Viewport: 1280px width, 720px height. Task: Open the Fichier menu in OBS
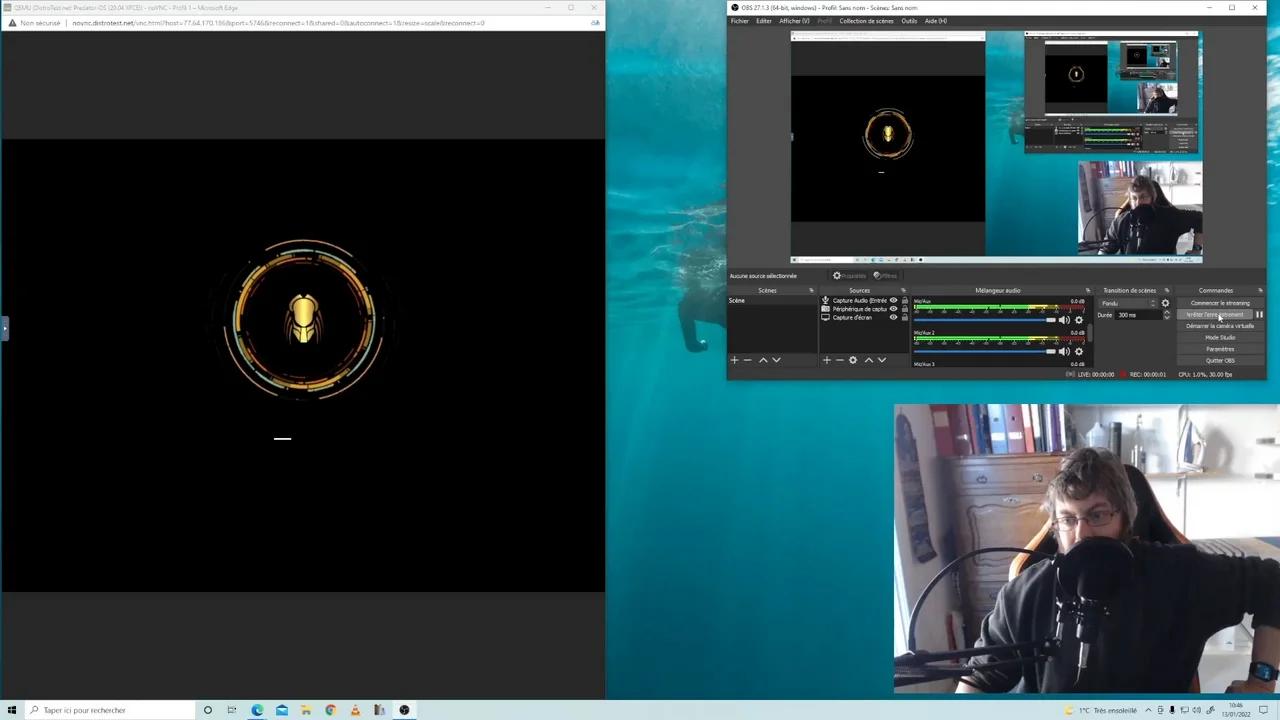pos(739,21)
